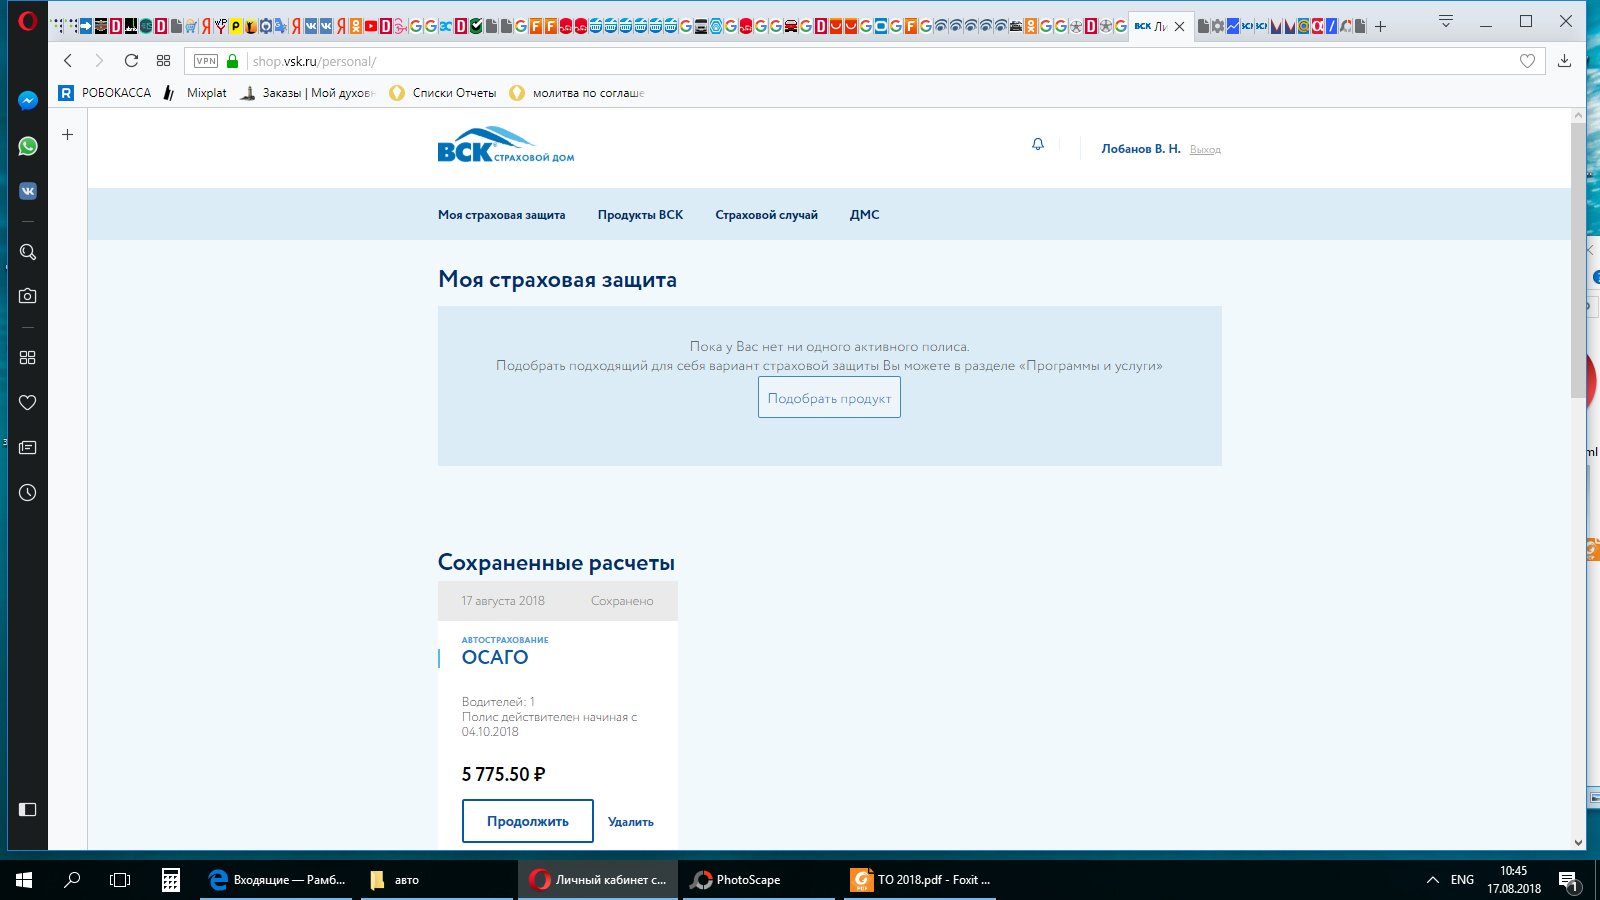Open Windows taskbar search icon

(72, 880)
